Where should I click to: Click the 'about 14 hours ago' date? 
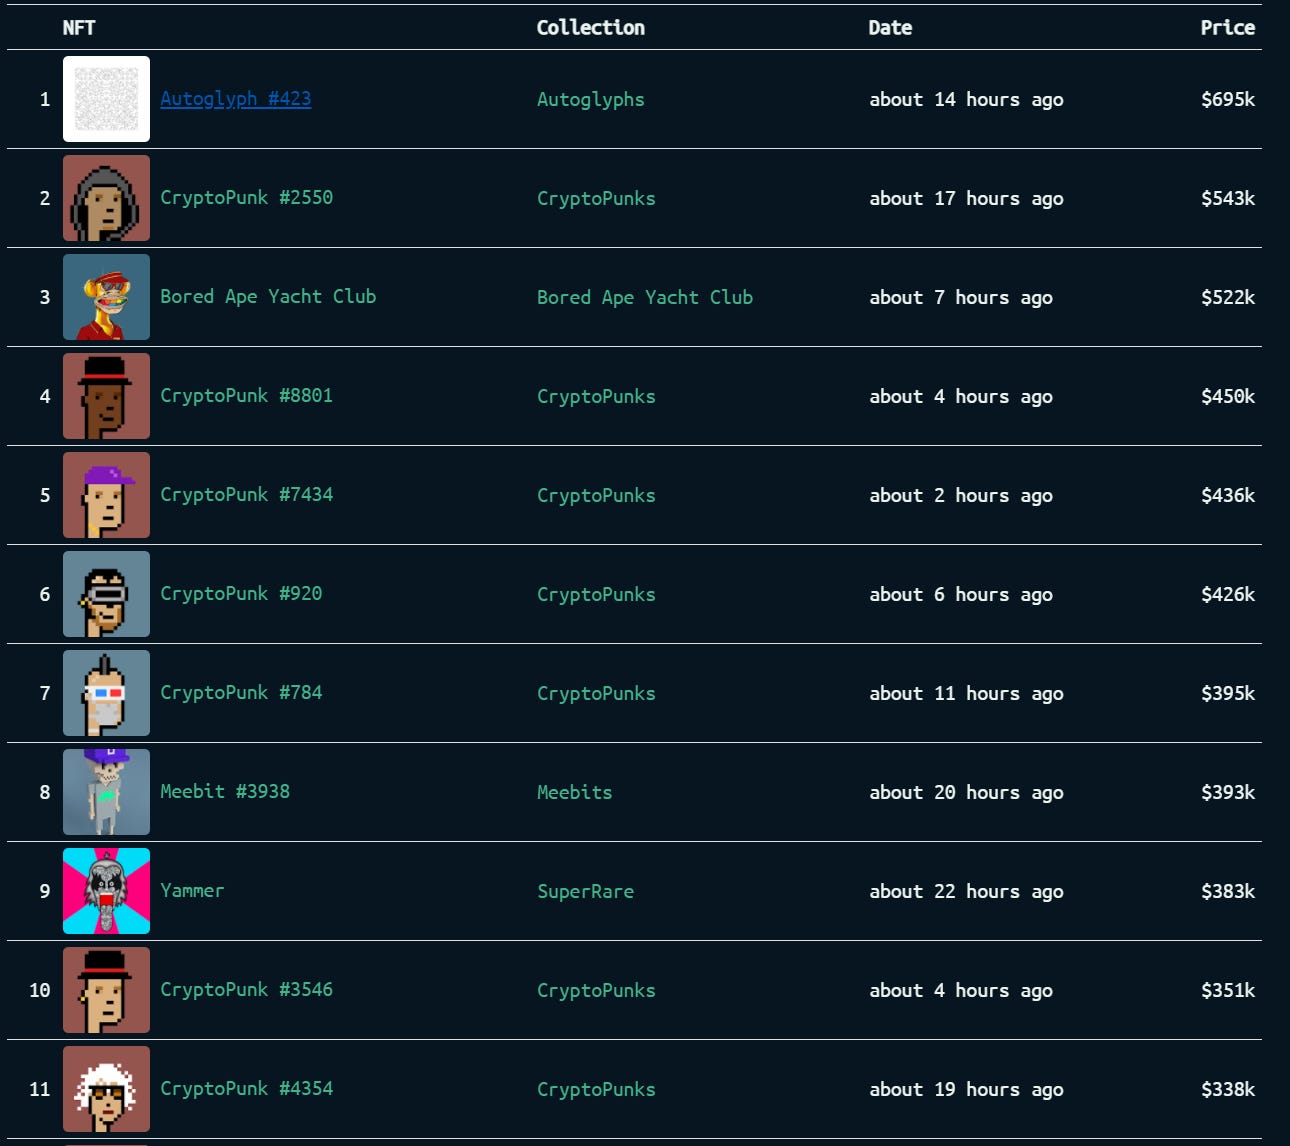(x=966, y=100)
